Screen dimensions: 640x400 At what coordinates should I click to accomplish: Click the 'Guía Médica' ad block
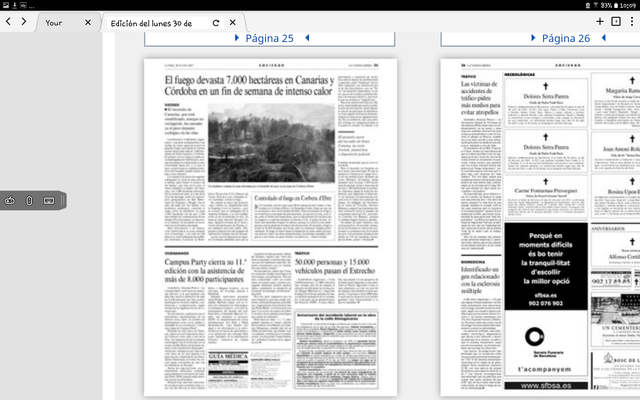[228, 369]
